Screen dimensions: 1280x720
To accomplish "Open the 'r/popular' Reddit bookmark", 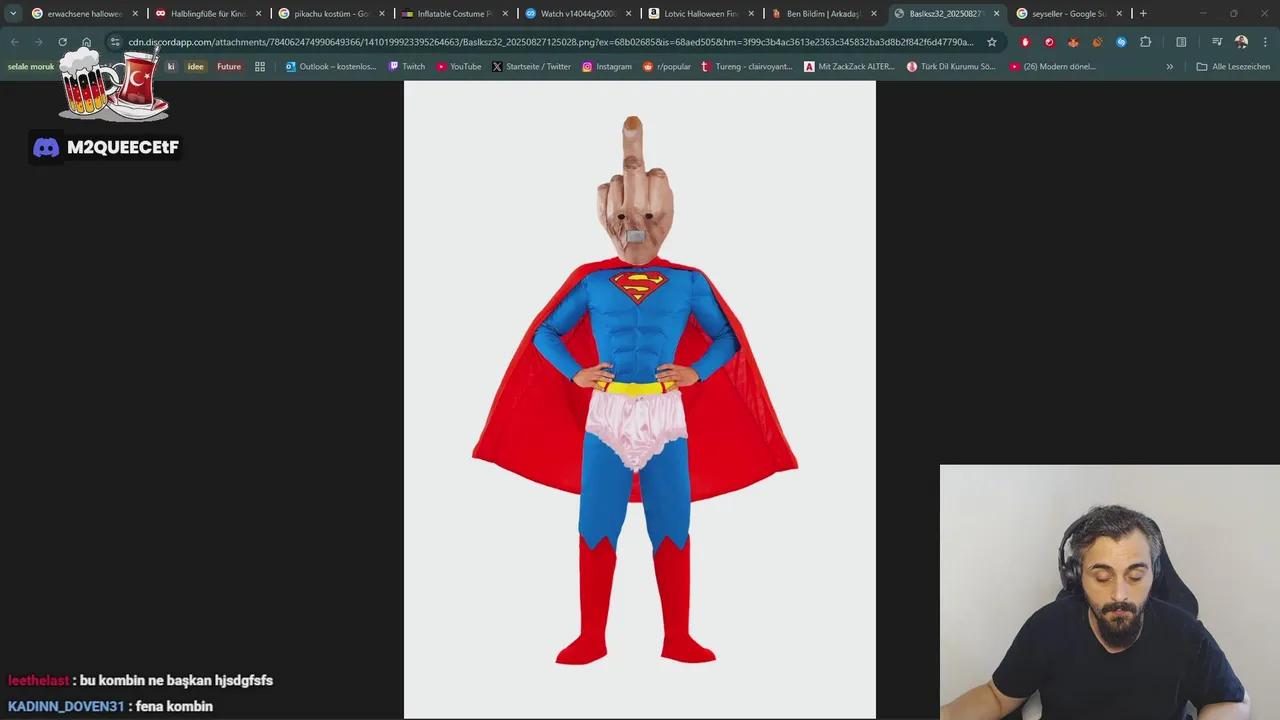I will (x=667, y=67).
